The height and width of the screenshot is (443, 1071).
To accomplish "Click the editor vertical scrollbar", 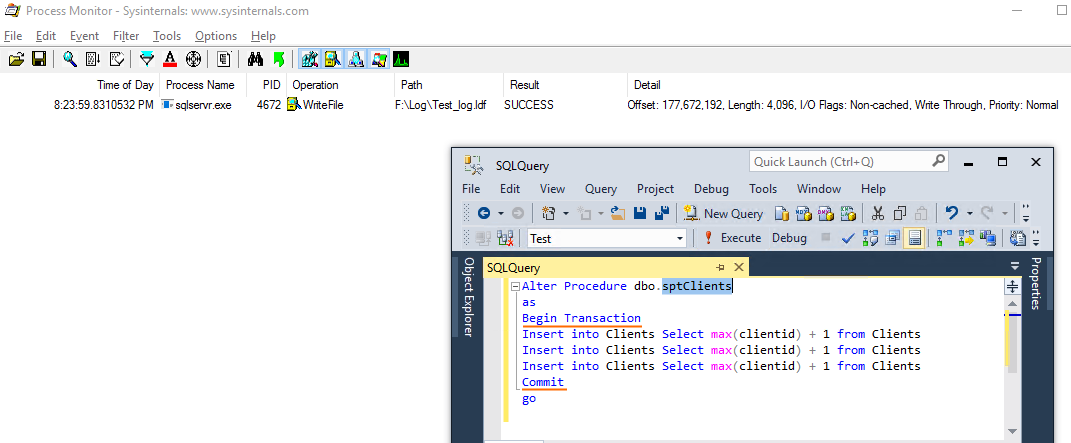I will click(1012, 365).
